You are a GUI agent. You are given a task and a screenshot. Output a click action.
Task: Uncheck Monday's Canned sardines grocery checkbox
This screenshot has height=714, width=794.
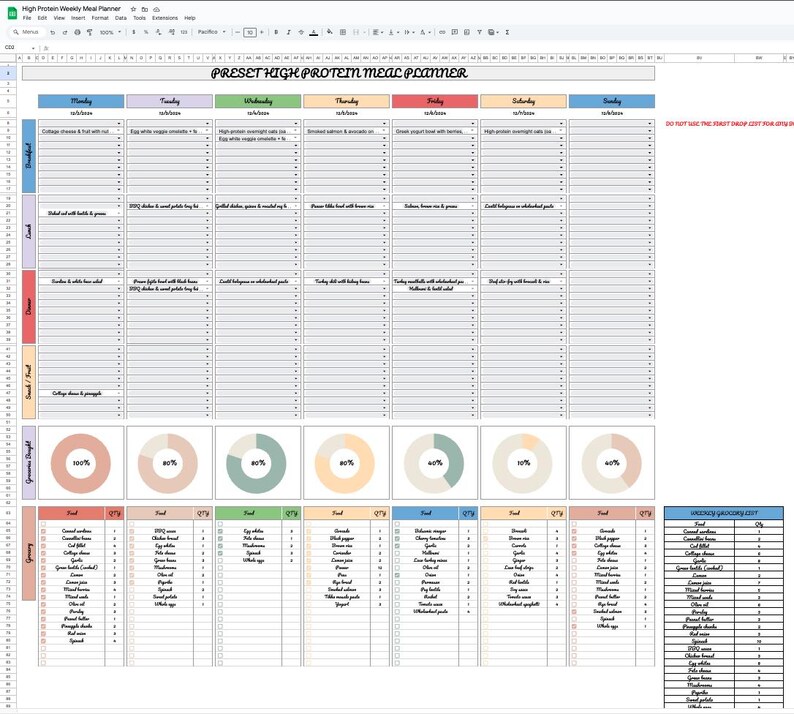[x=43, y=531]
